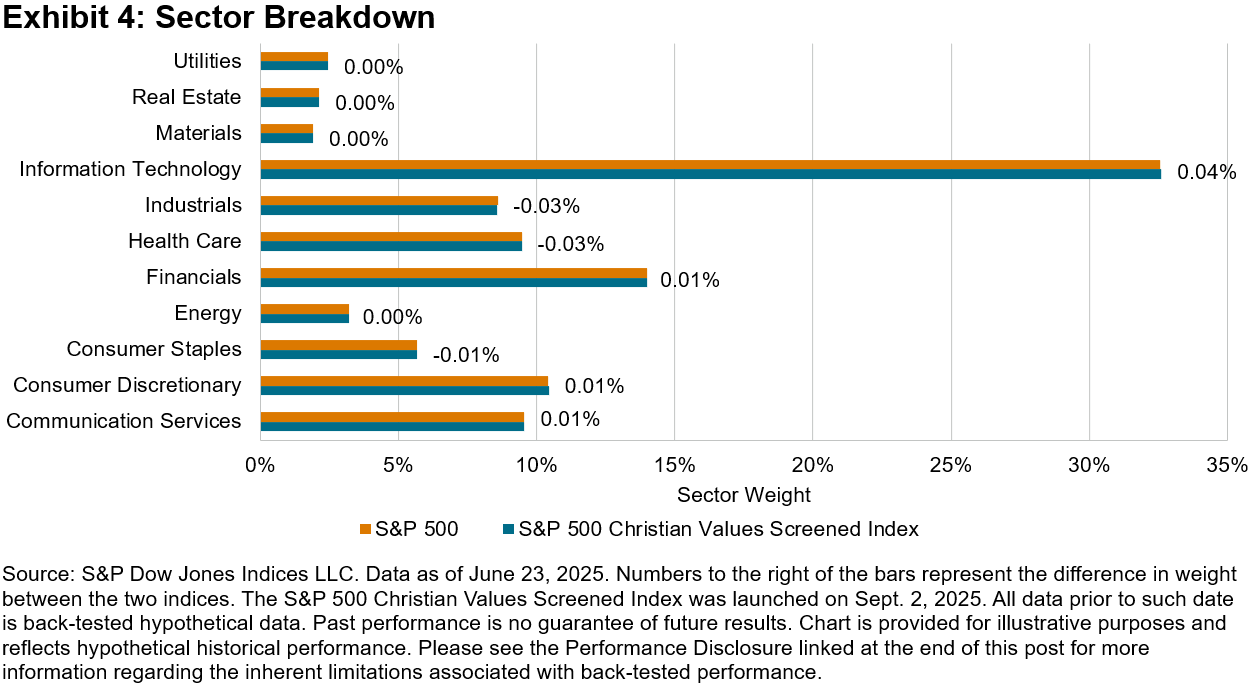Click the orange Financials bar
Screen dimensions: 1249x685
pos(453,273)
